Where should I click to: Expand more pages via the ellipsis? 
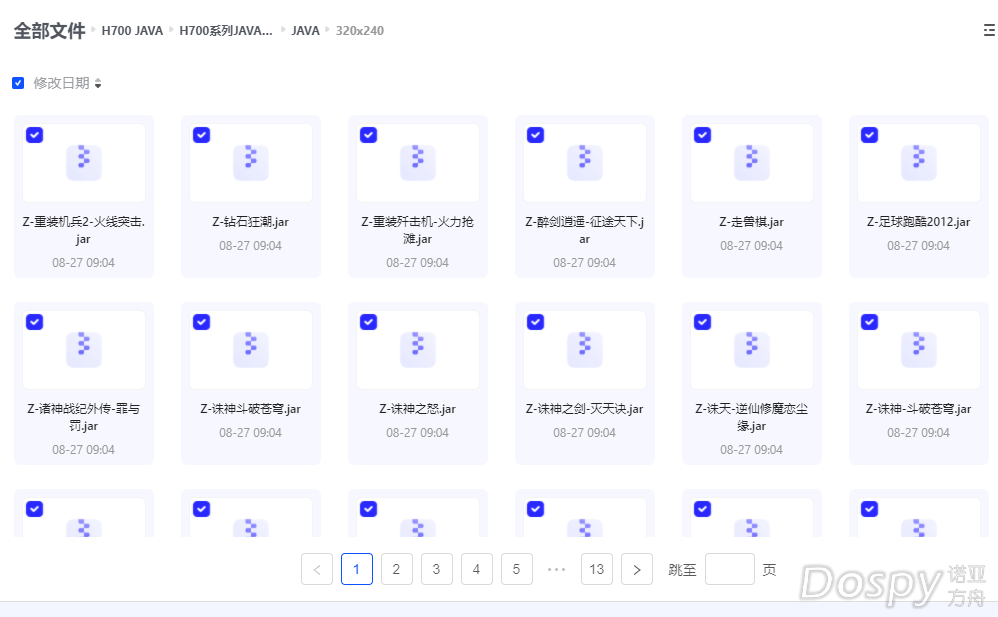tap(557, 569)
